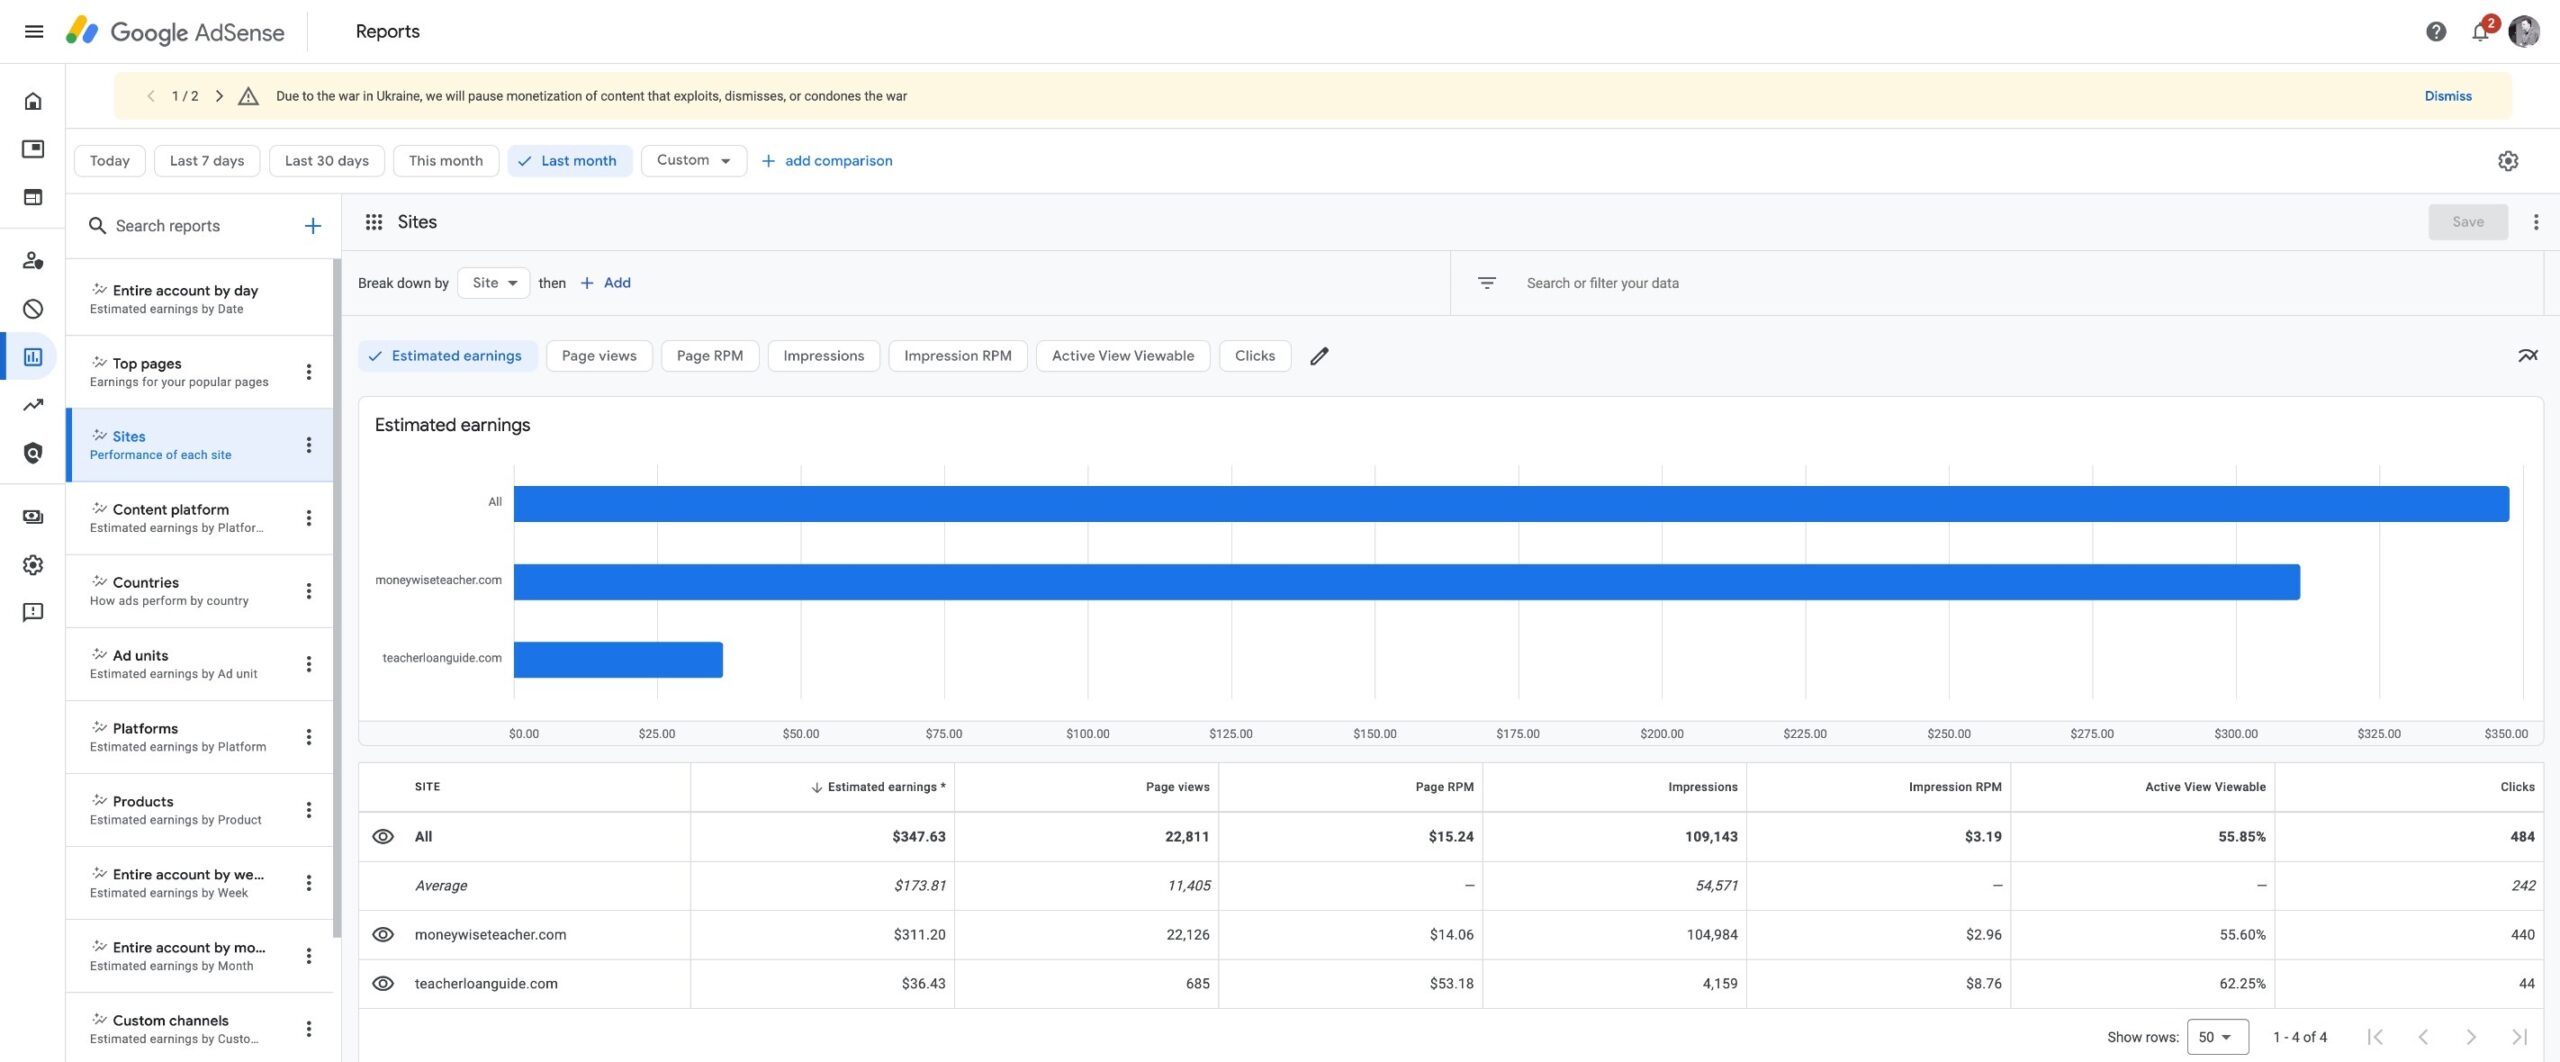Open the Show rows 50 dropdown
2560x1062 pixels.
[2217, 1037]
